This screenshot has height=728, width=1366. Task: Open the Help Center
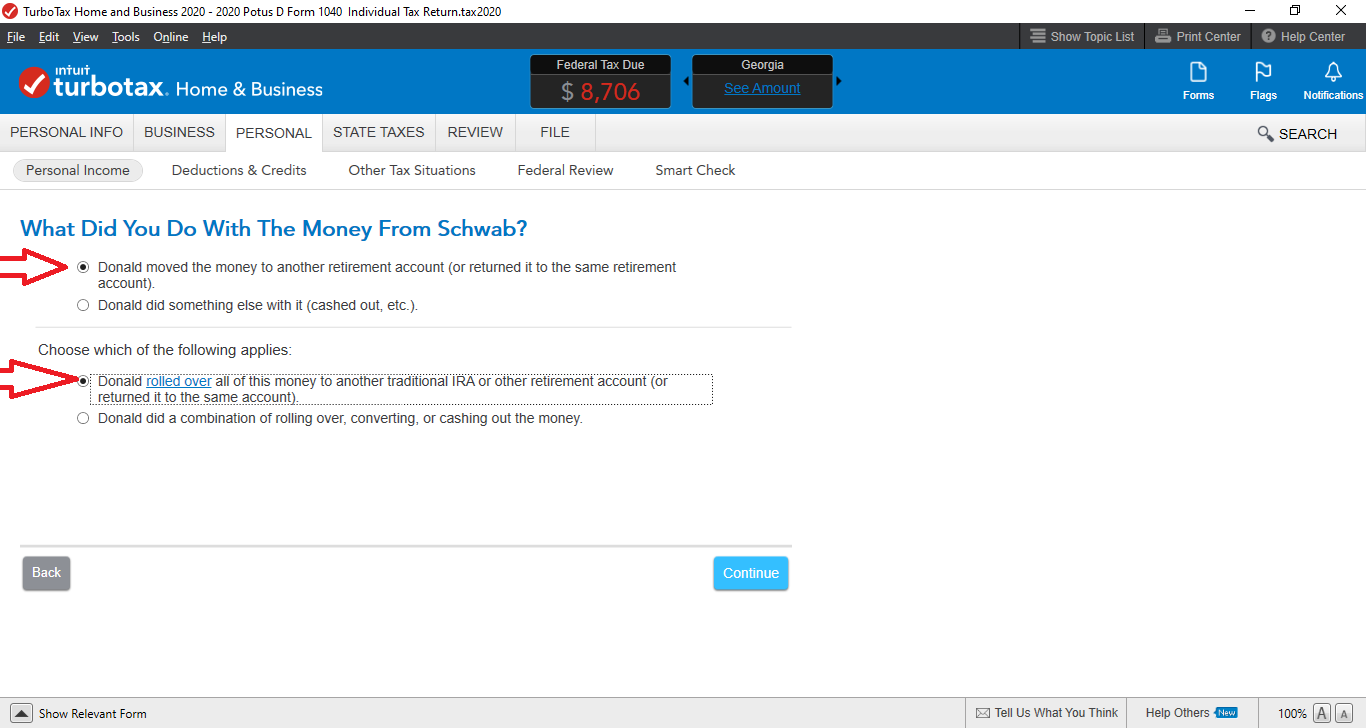(x=1303, y=37)
